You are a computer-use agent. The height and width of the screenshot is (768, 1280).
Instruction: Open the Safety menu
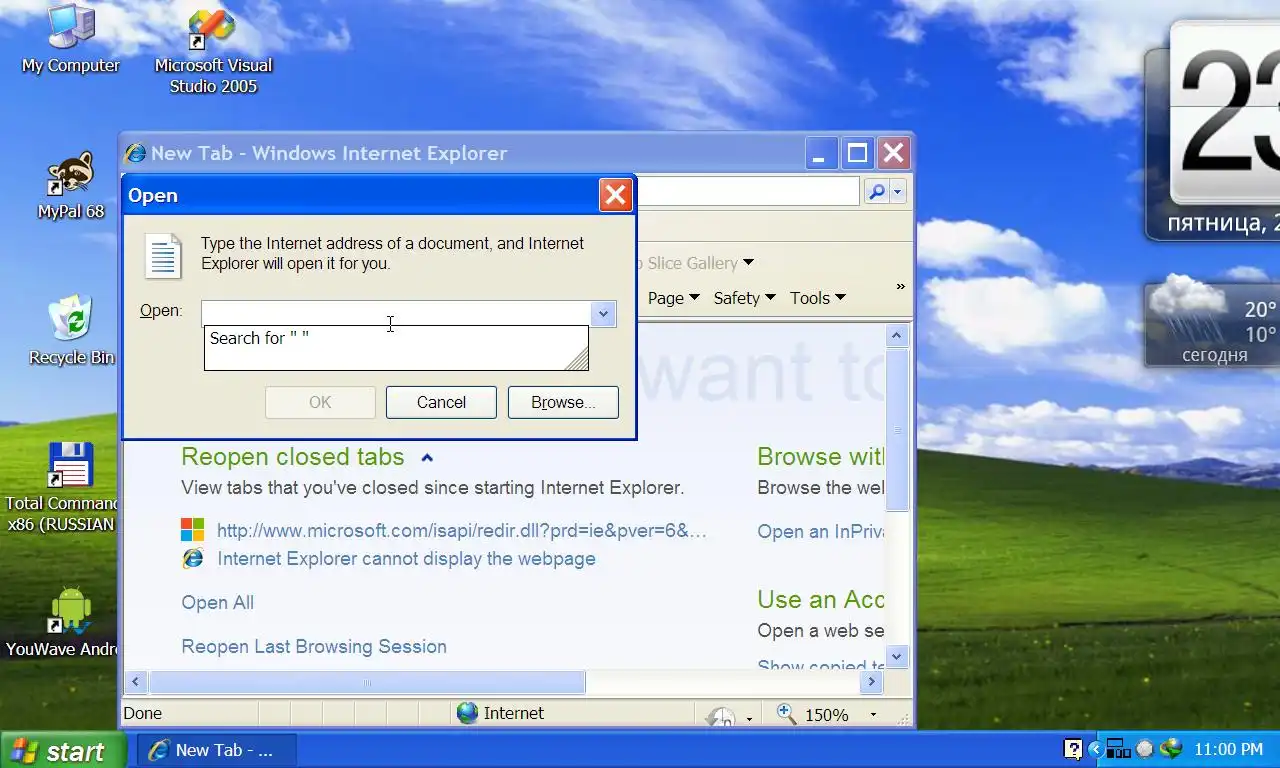744,298
